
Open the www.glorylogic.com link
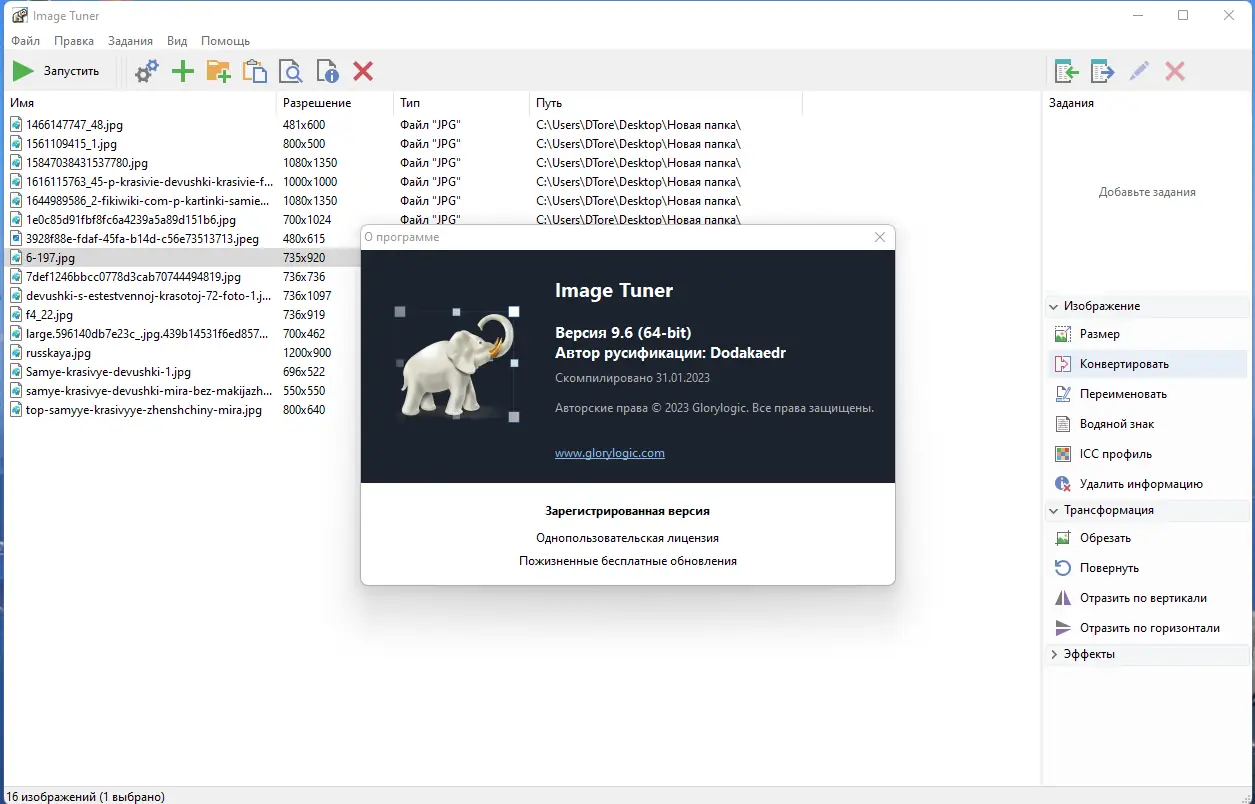pos(609,452)
